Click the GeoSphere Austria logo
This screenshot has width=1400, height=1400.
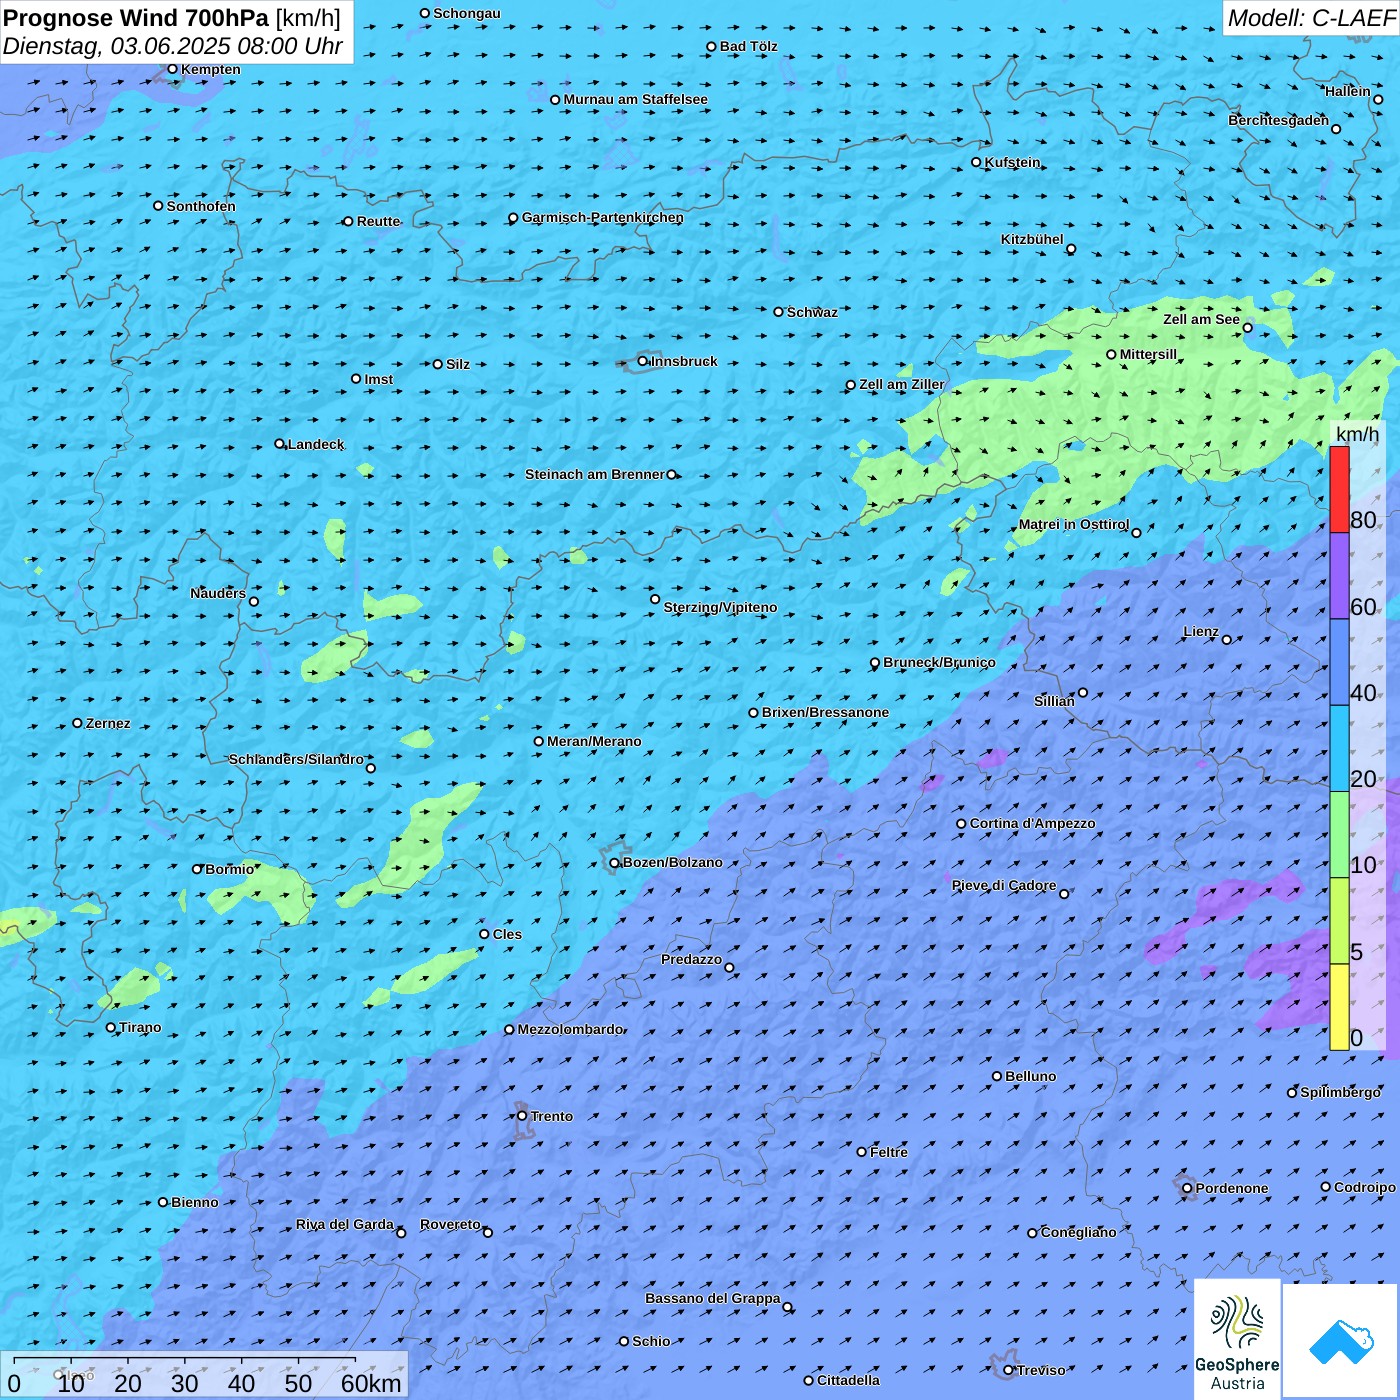pyautogui.click(x=1237, y=1339)
